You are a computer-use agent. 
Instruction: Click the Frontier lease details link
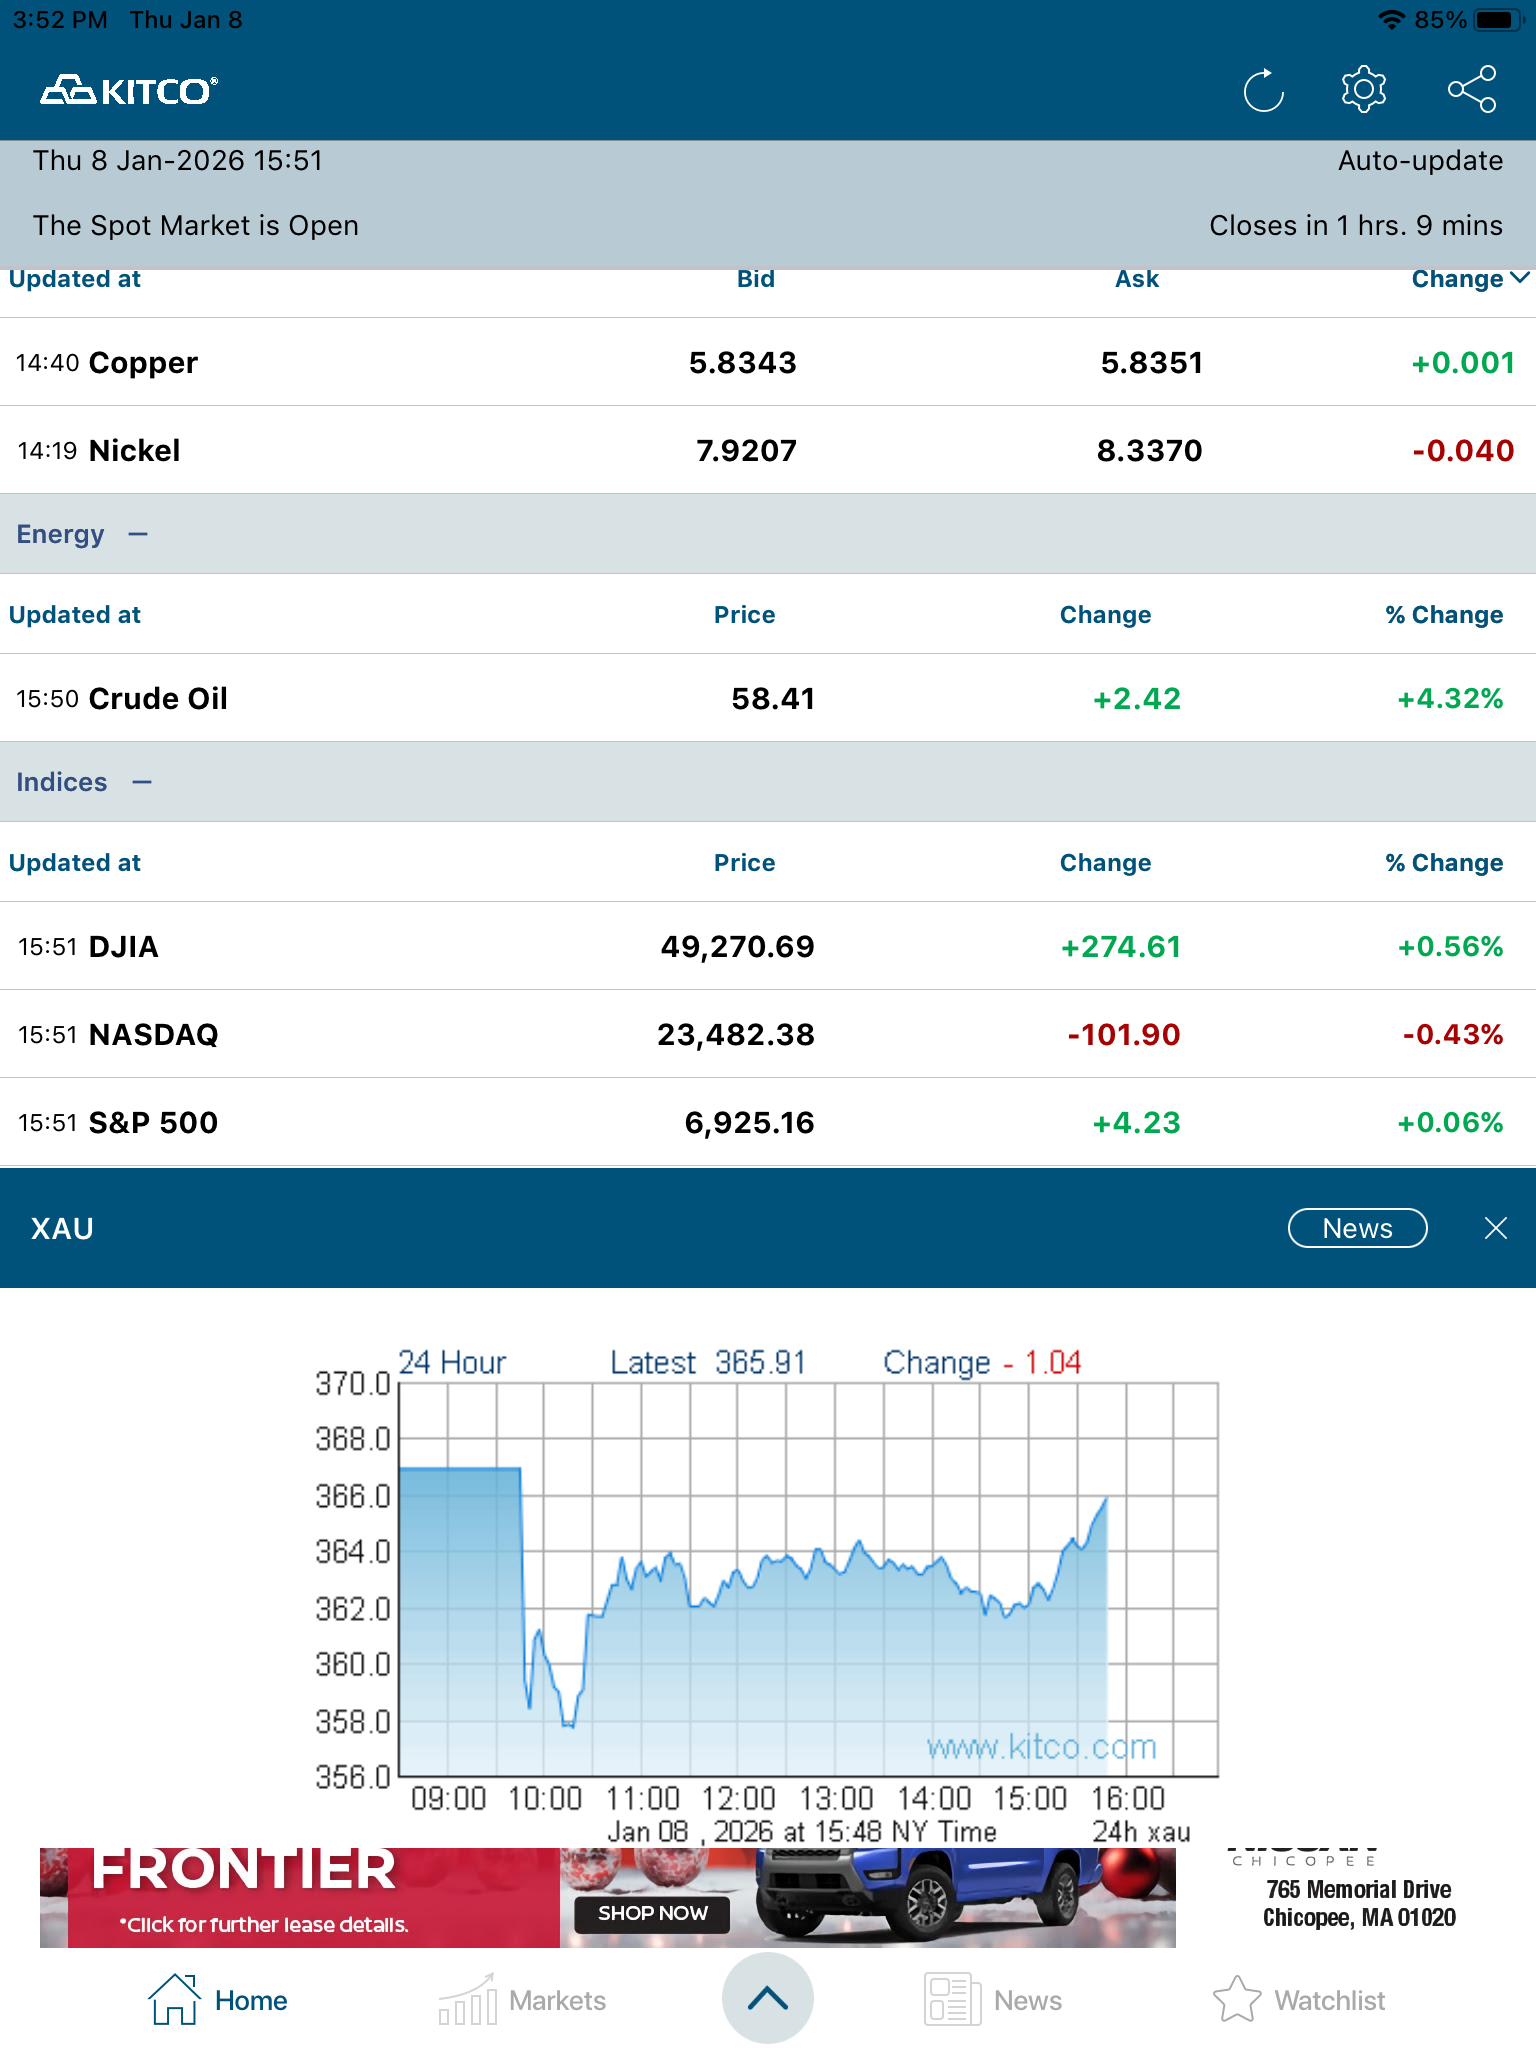264,1925
